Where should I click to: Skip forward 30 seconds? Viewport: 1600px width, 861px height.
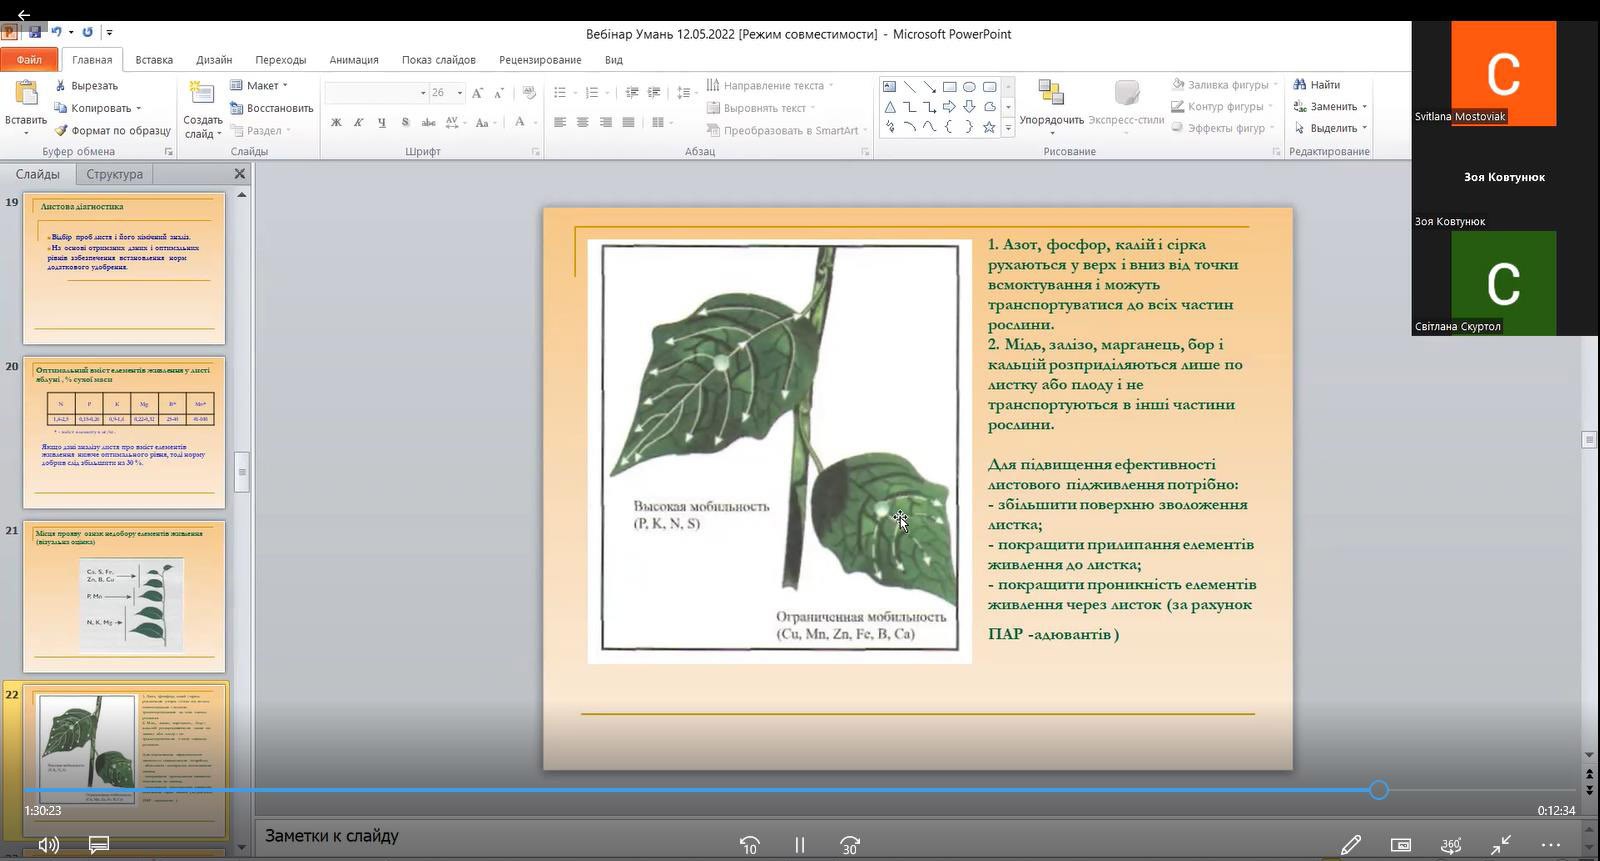849,845
